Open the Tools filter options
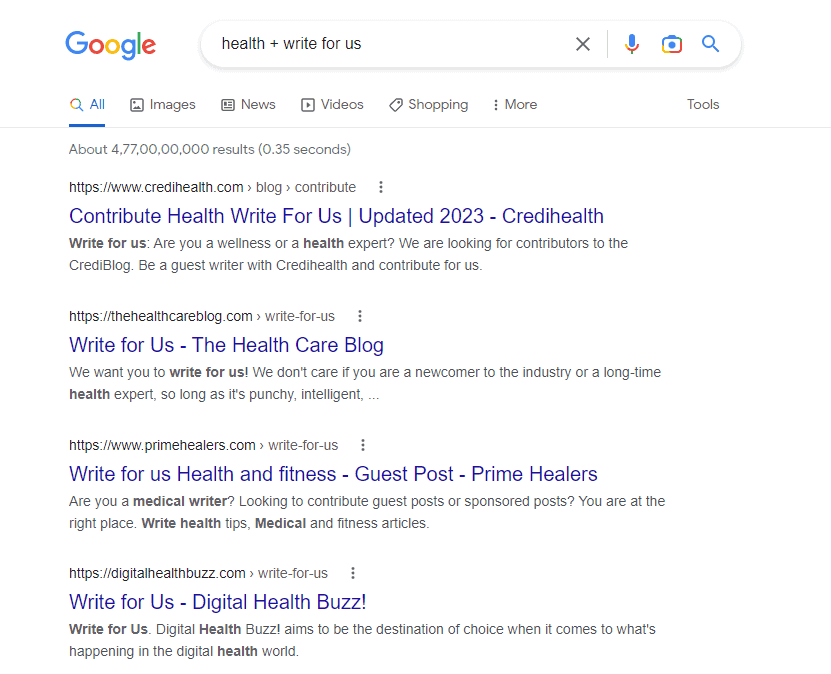This screenshot has width=831, height=674. [703, 105]
